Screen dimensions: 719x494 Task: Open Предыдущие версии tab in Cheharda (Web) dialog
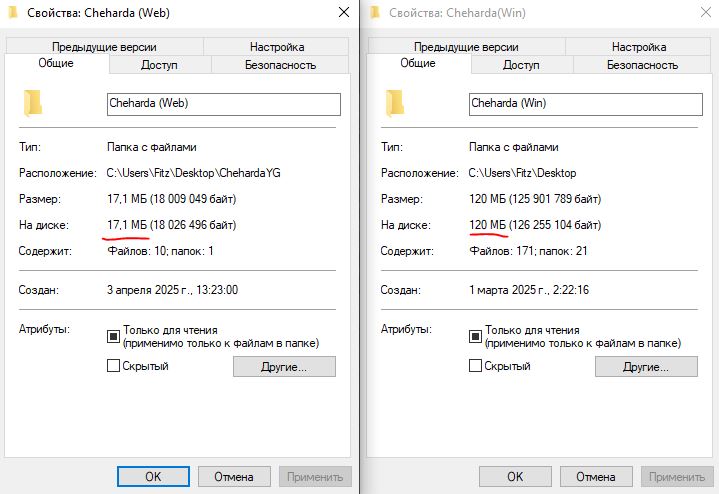(106, 47)
